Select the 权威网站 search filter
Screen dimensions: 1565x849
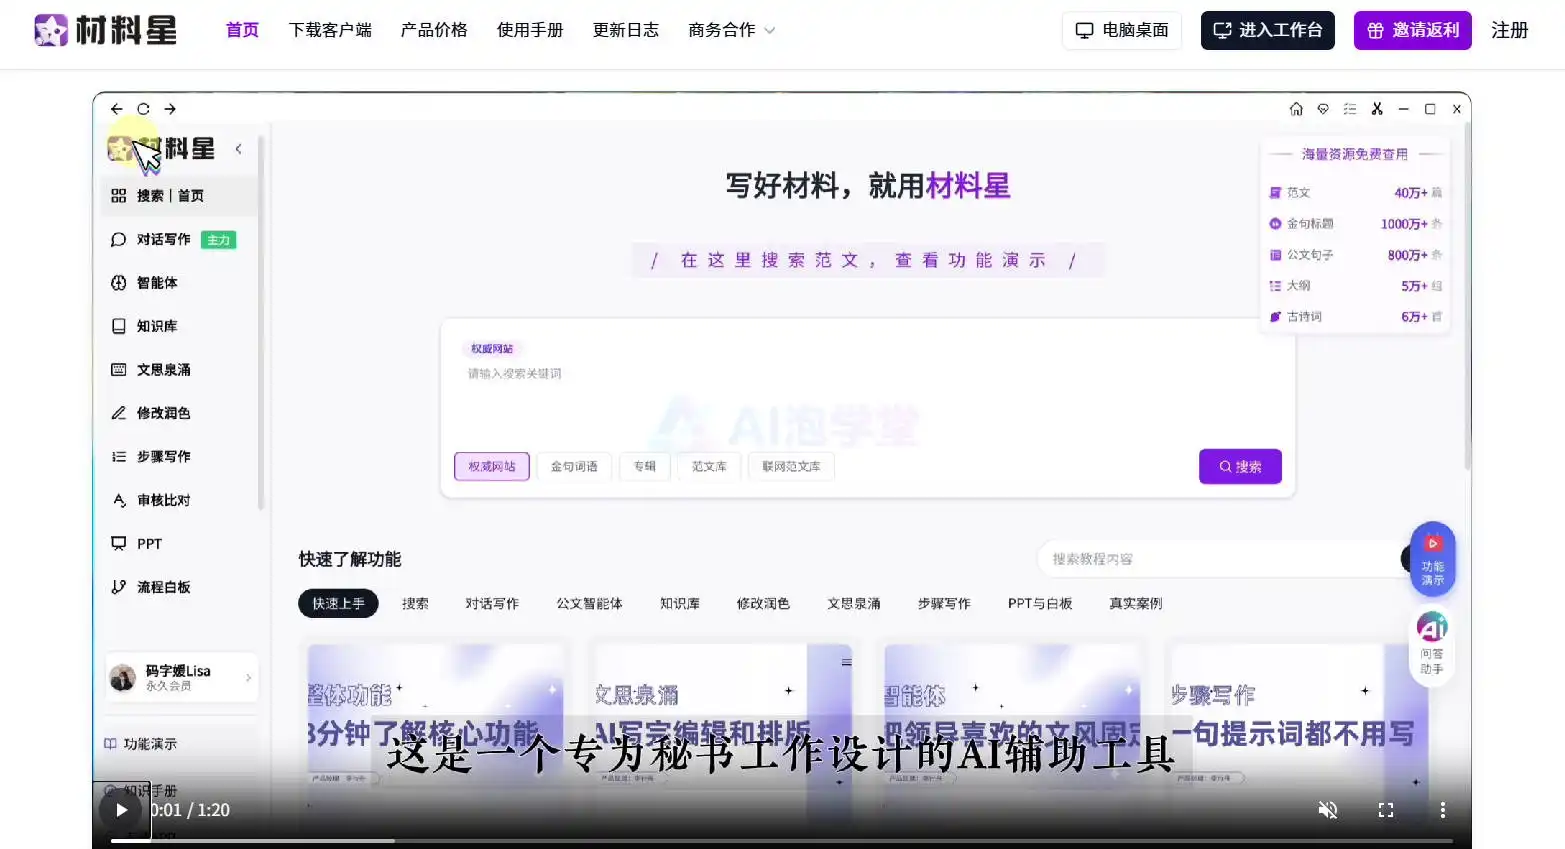coord(492,466)
